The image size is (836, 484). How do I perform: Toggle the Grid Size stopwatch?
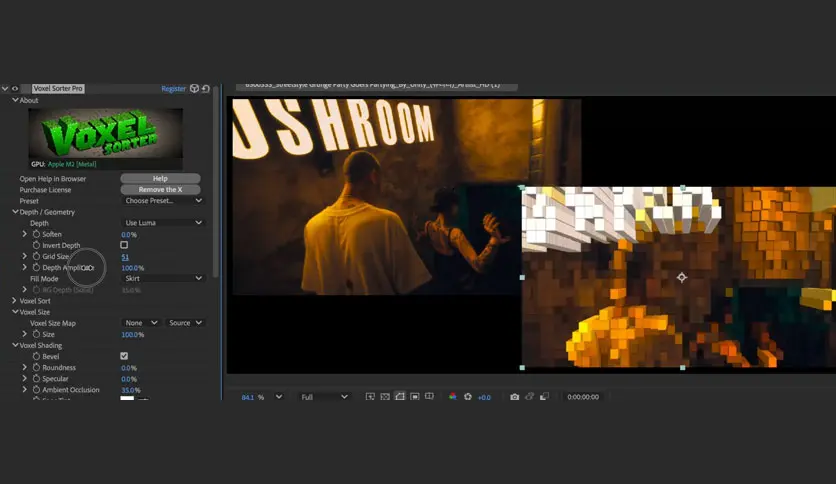click(x=36, y=256)
